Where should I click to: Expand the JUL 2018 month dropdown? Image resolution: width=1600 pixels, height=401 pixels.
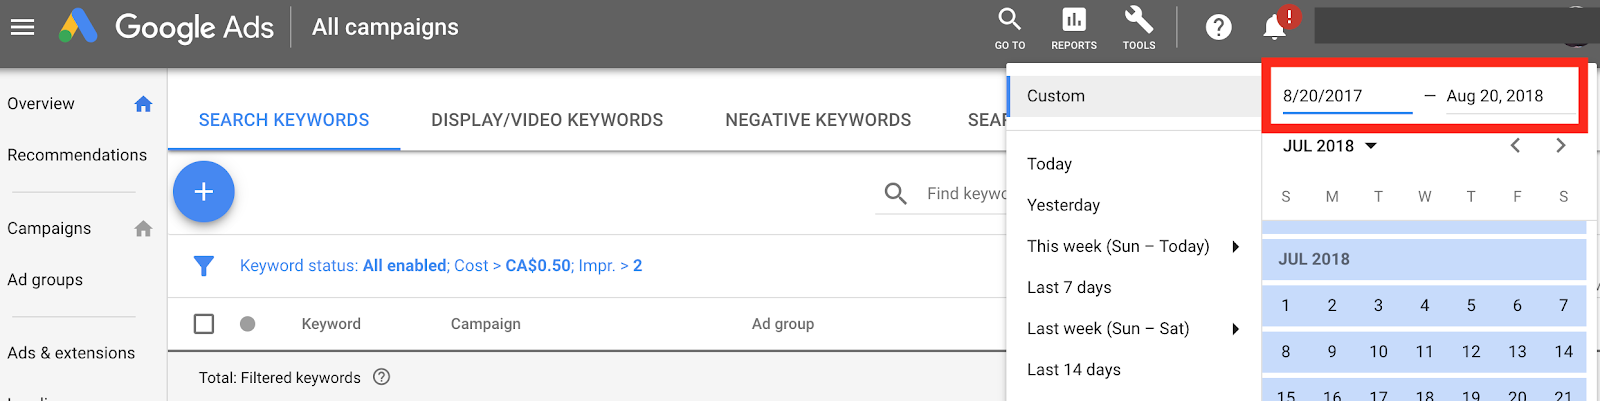[1371, 146]
